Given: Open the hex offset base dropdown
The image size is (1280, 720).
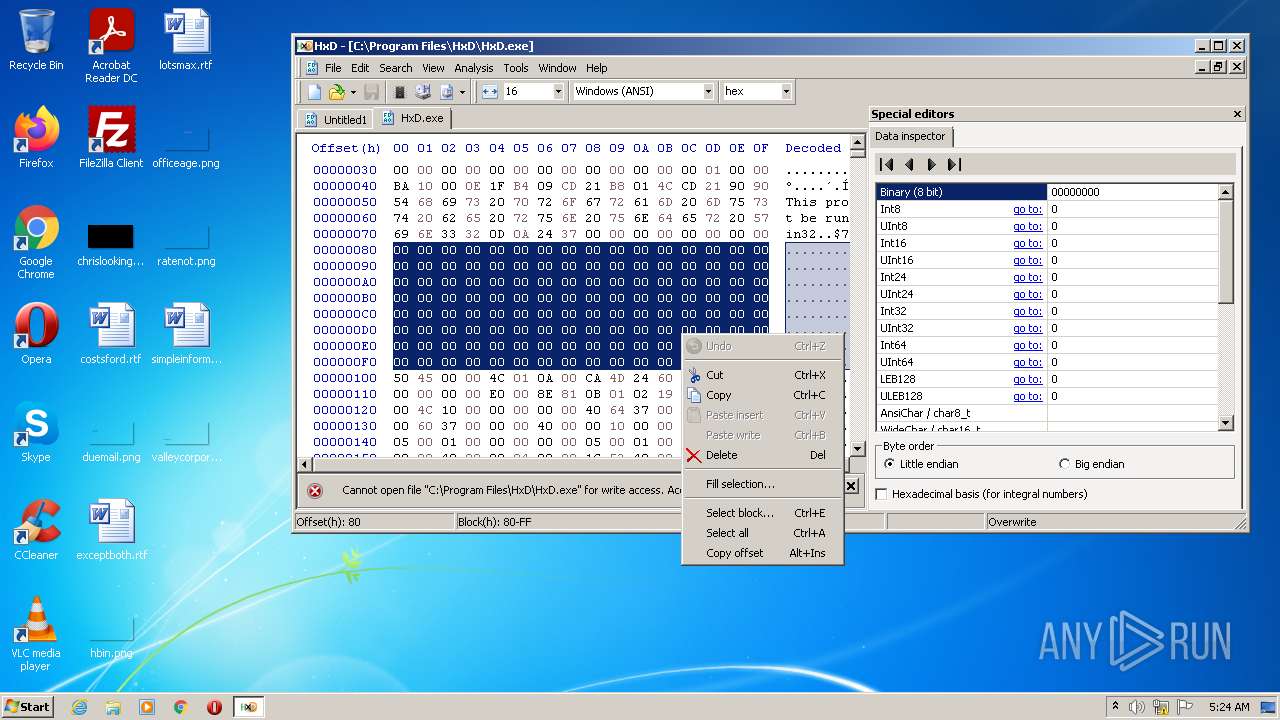Looking at the screenshot, I should [786, 91].
